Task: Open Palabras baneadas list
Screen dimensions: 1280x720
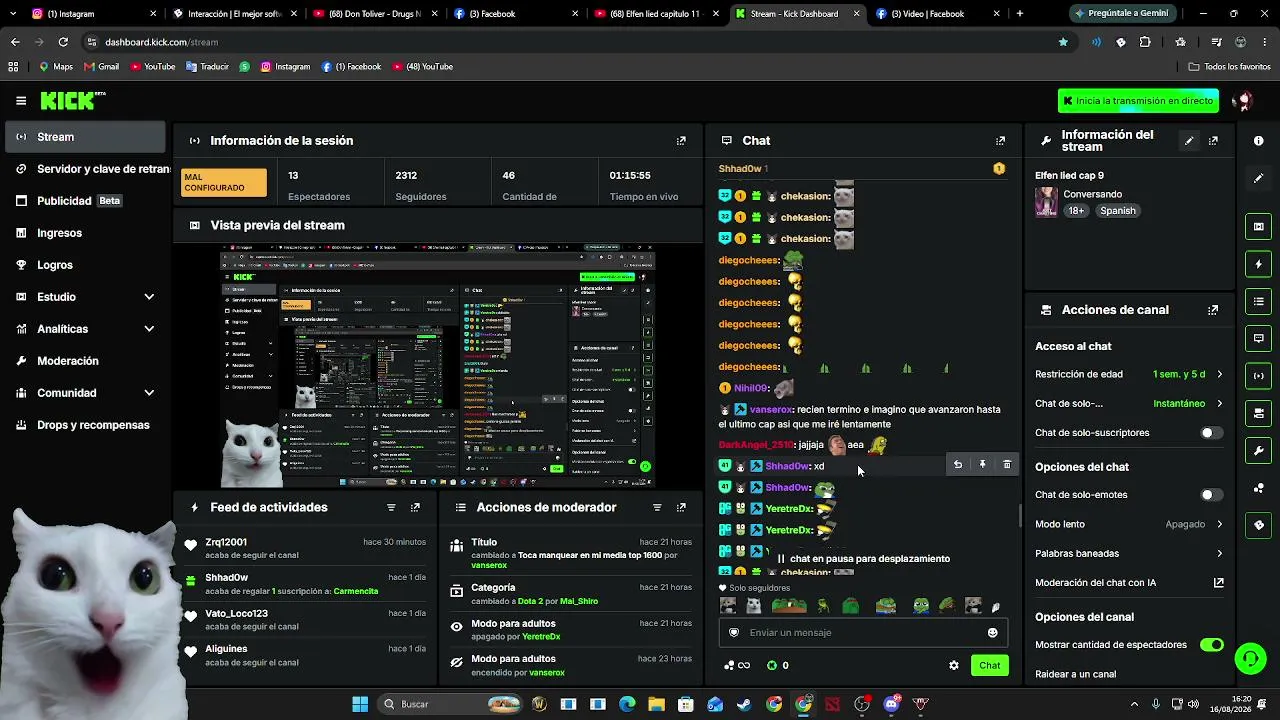Action: [x=1129, y=553]
